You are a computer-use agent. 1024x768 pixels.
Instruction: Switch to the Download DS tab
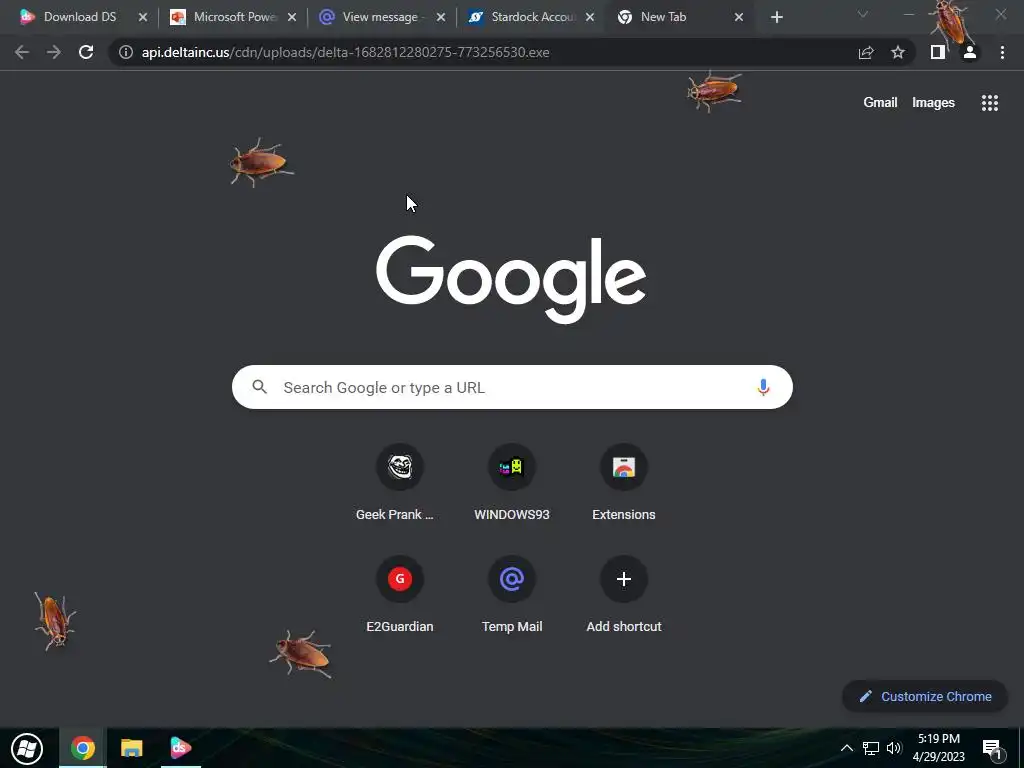(80, 17)
